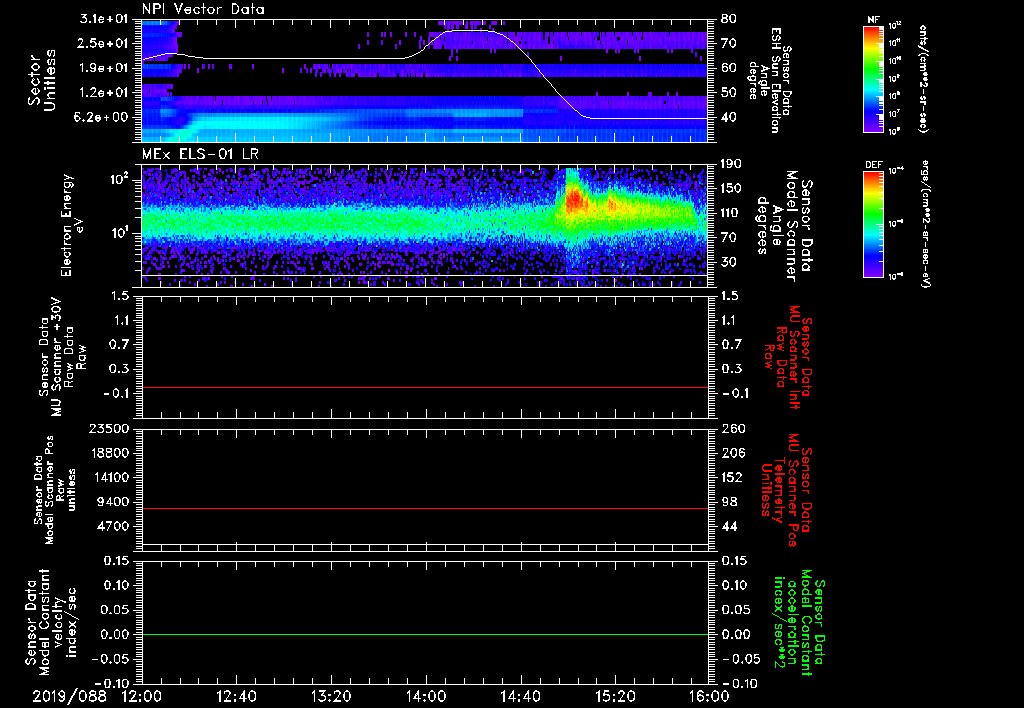
Task: Click the "14:40" time tick label
Action: point(520,697)
